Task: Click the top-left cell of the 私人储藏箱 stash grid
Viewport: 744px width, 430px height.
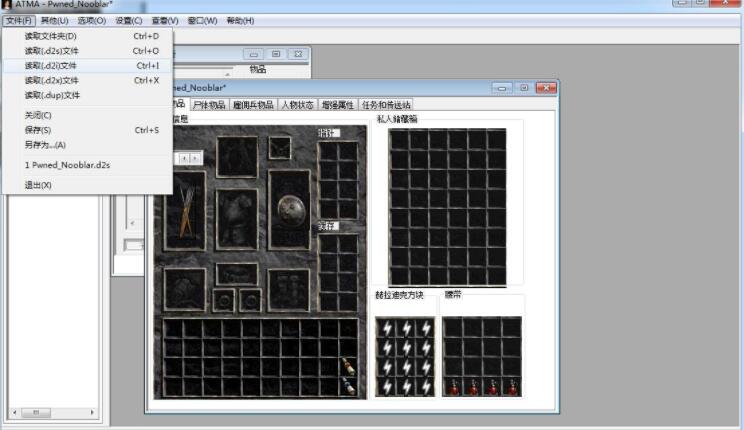Action: click(399, 139)
